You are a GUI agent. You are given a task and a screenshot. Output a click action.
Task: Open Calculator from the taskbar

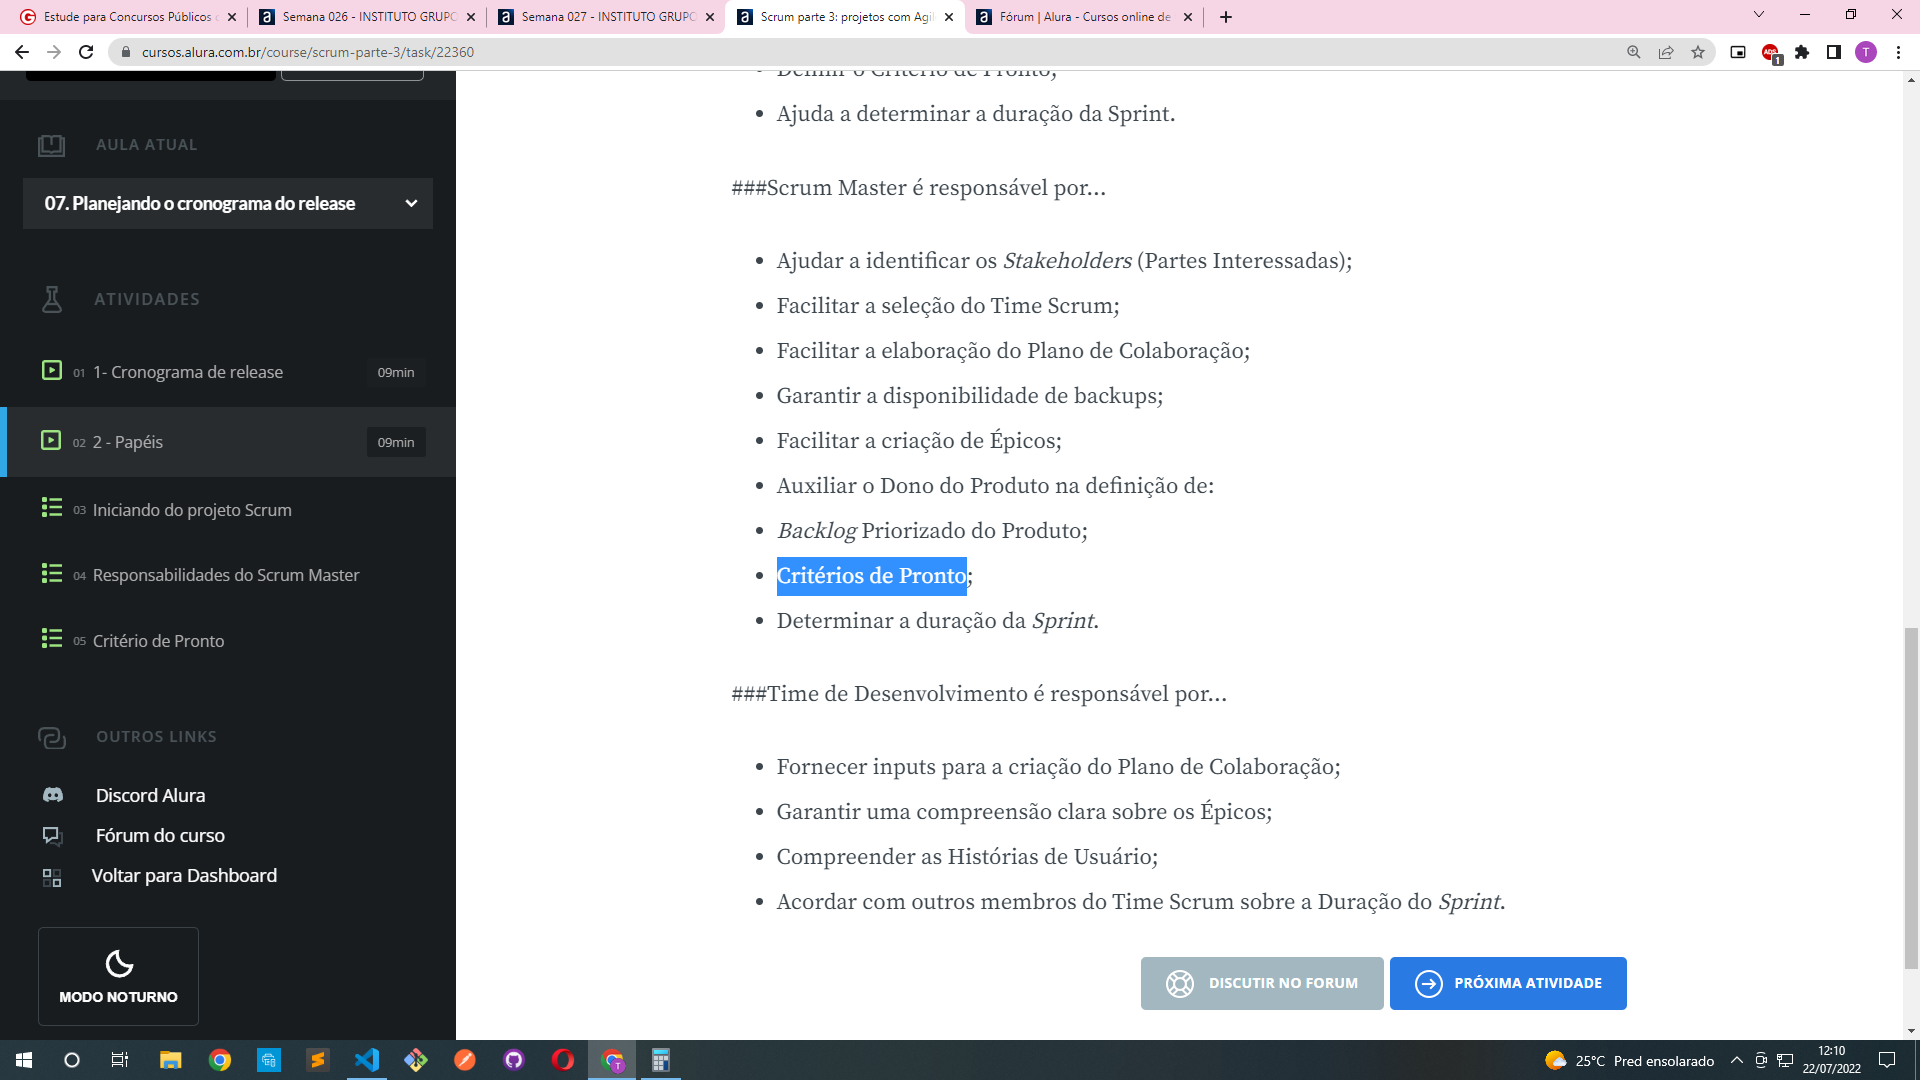click(x=661, y=1060)
